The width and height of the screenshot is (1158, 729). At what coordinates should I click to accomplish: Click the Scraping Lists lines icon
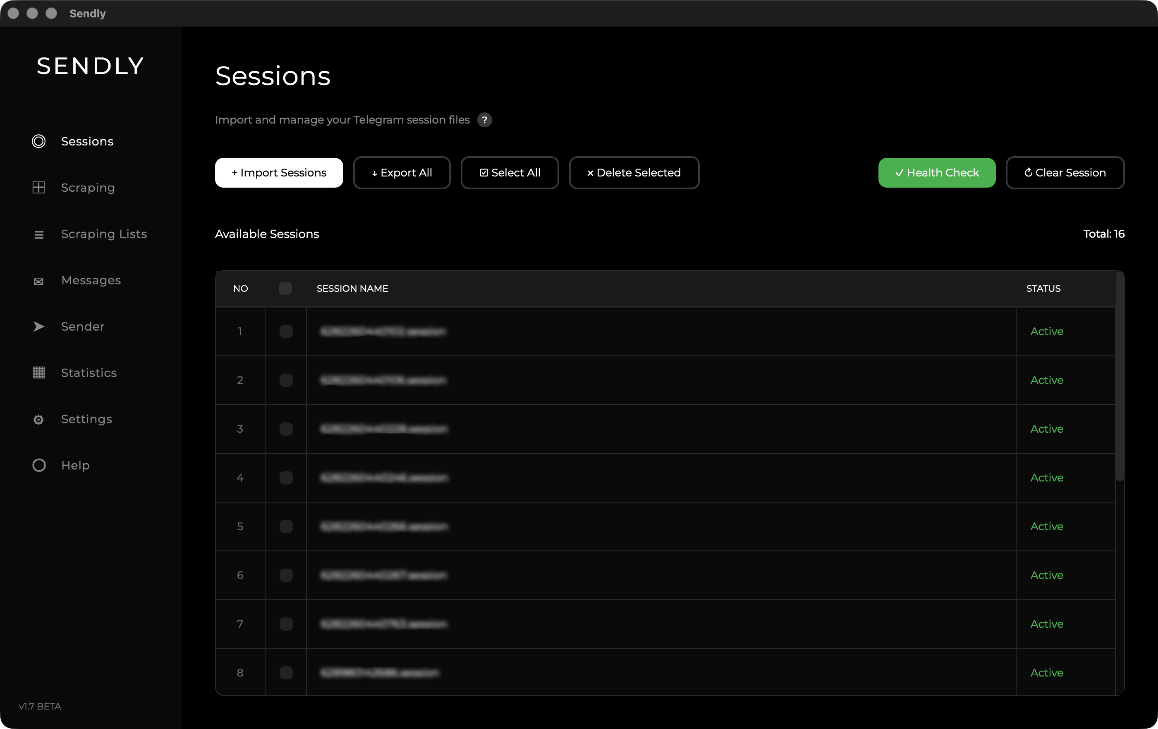click(39, 235)
